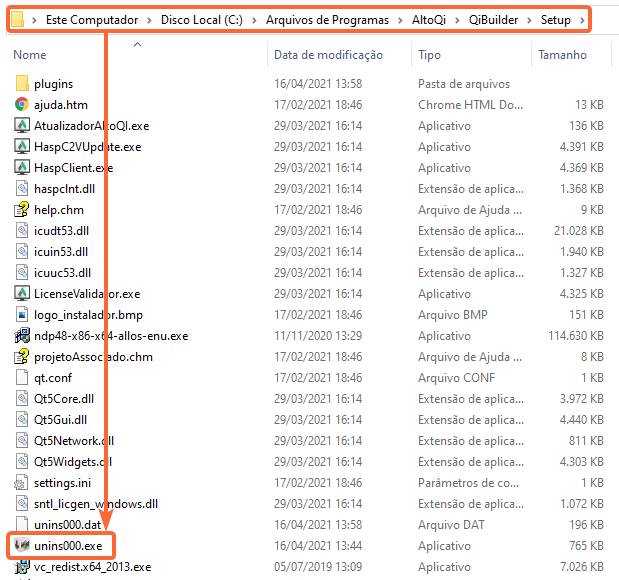Click the Chrome HTML Do... type text
619x580 pixels.
pos(471,105)
